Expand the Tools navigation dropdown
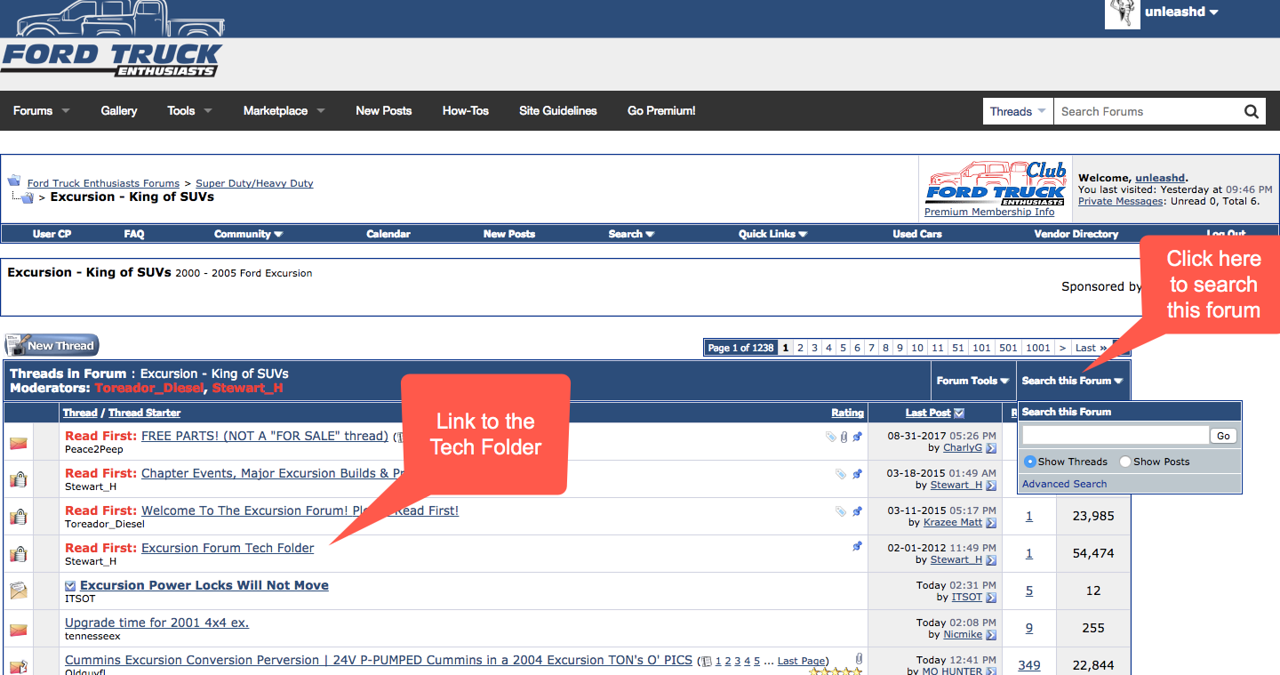This screenshot has height=675, width=1280. tap(189, 111)
